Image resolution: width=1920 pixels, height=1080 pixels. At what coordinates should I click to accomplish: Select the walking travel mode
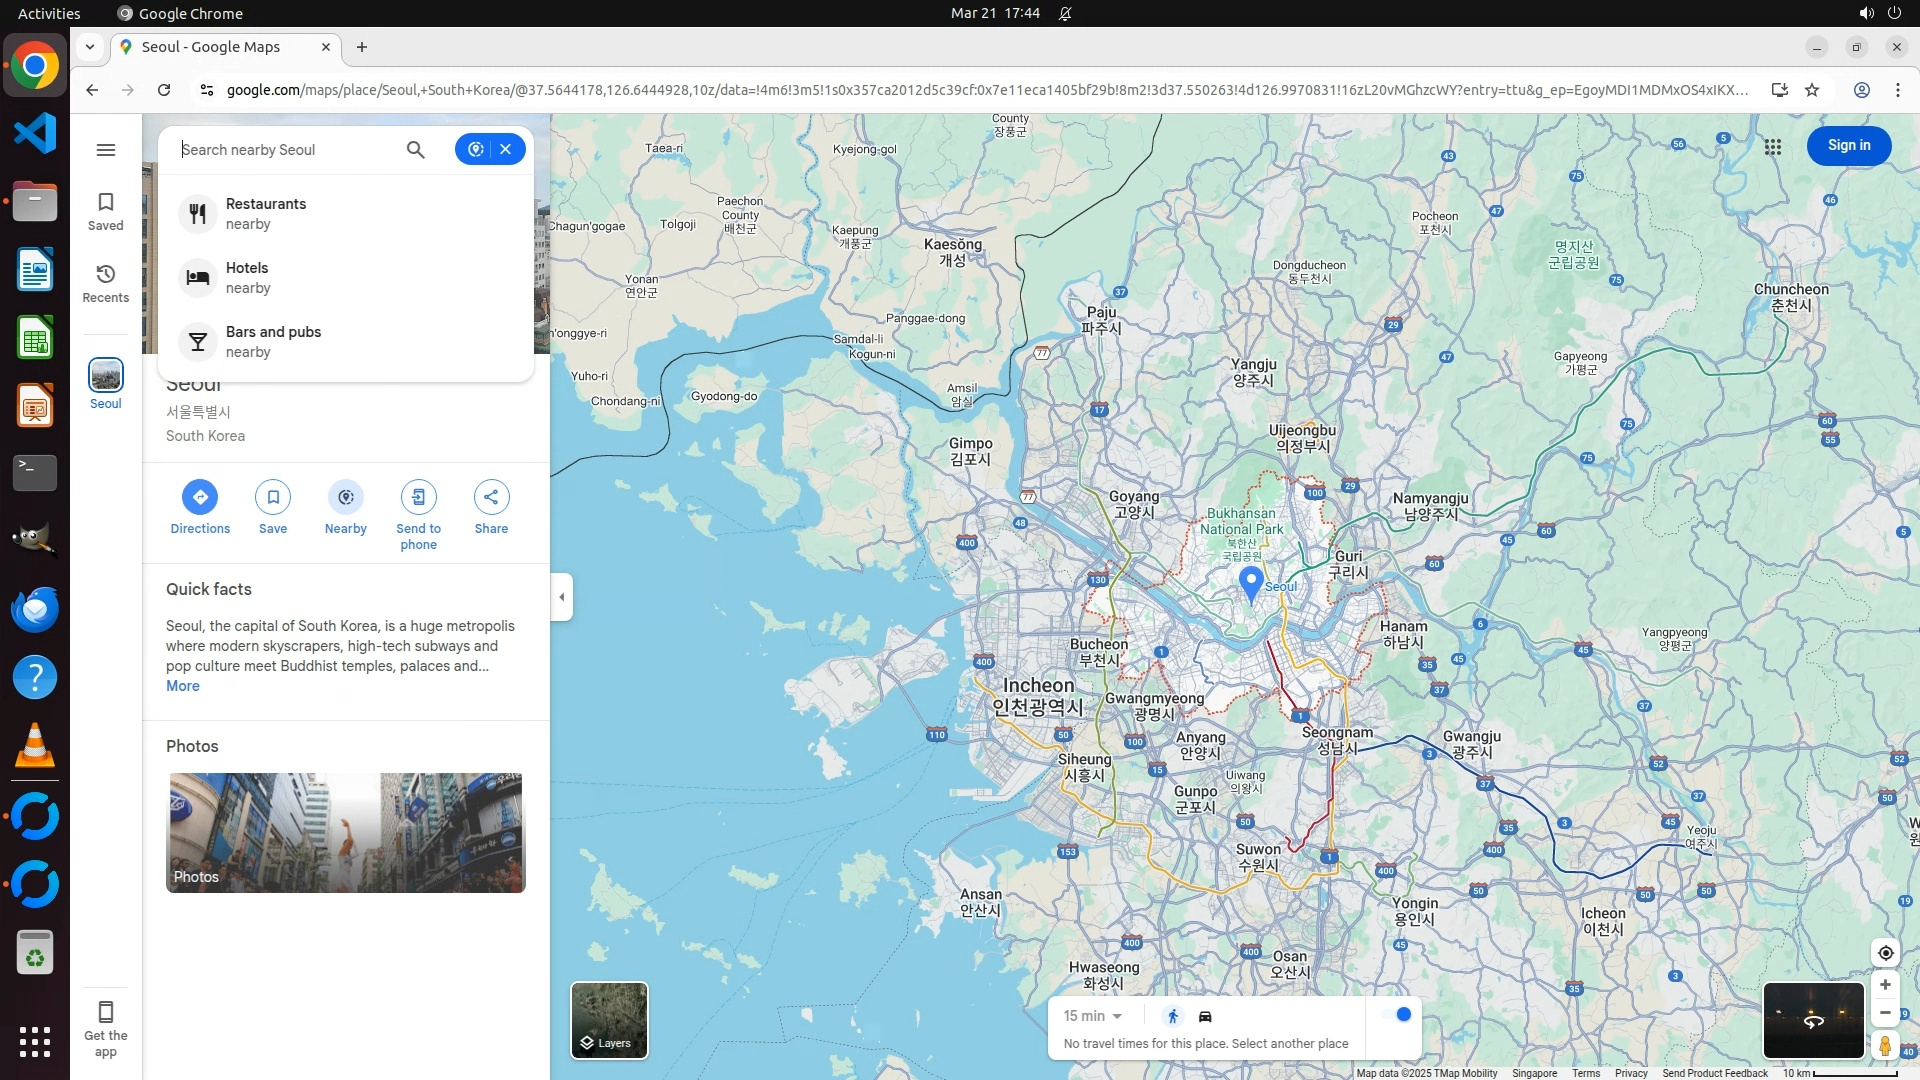point(1173,1016)
